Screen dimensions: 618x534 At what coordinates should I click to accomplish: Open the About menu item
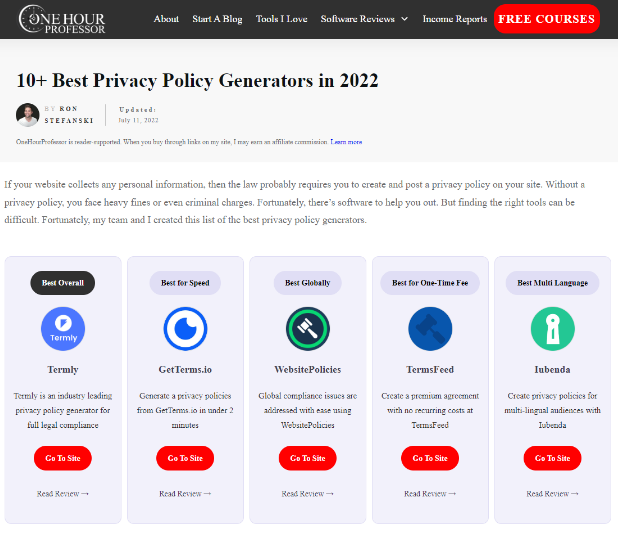(x=166, y=19)
